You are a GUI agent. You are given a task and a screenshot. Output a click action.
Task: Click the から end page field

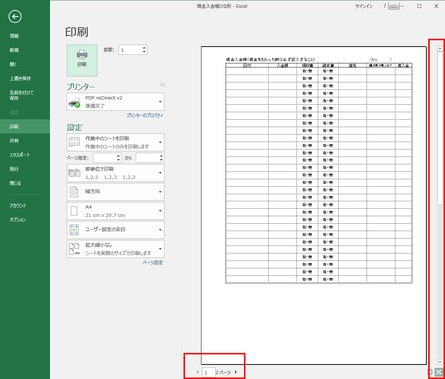click(x=147, y=158)
